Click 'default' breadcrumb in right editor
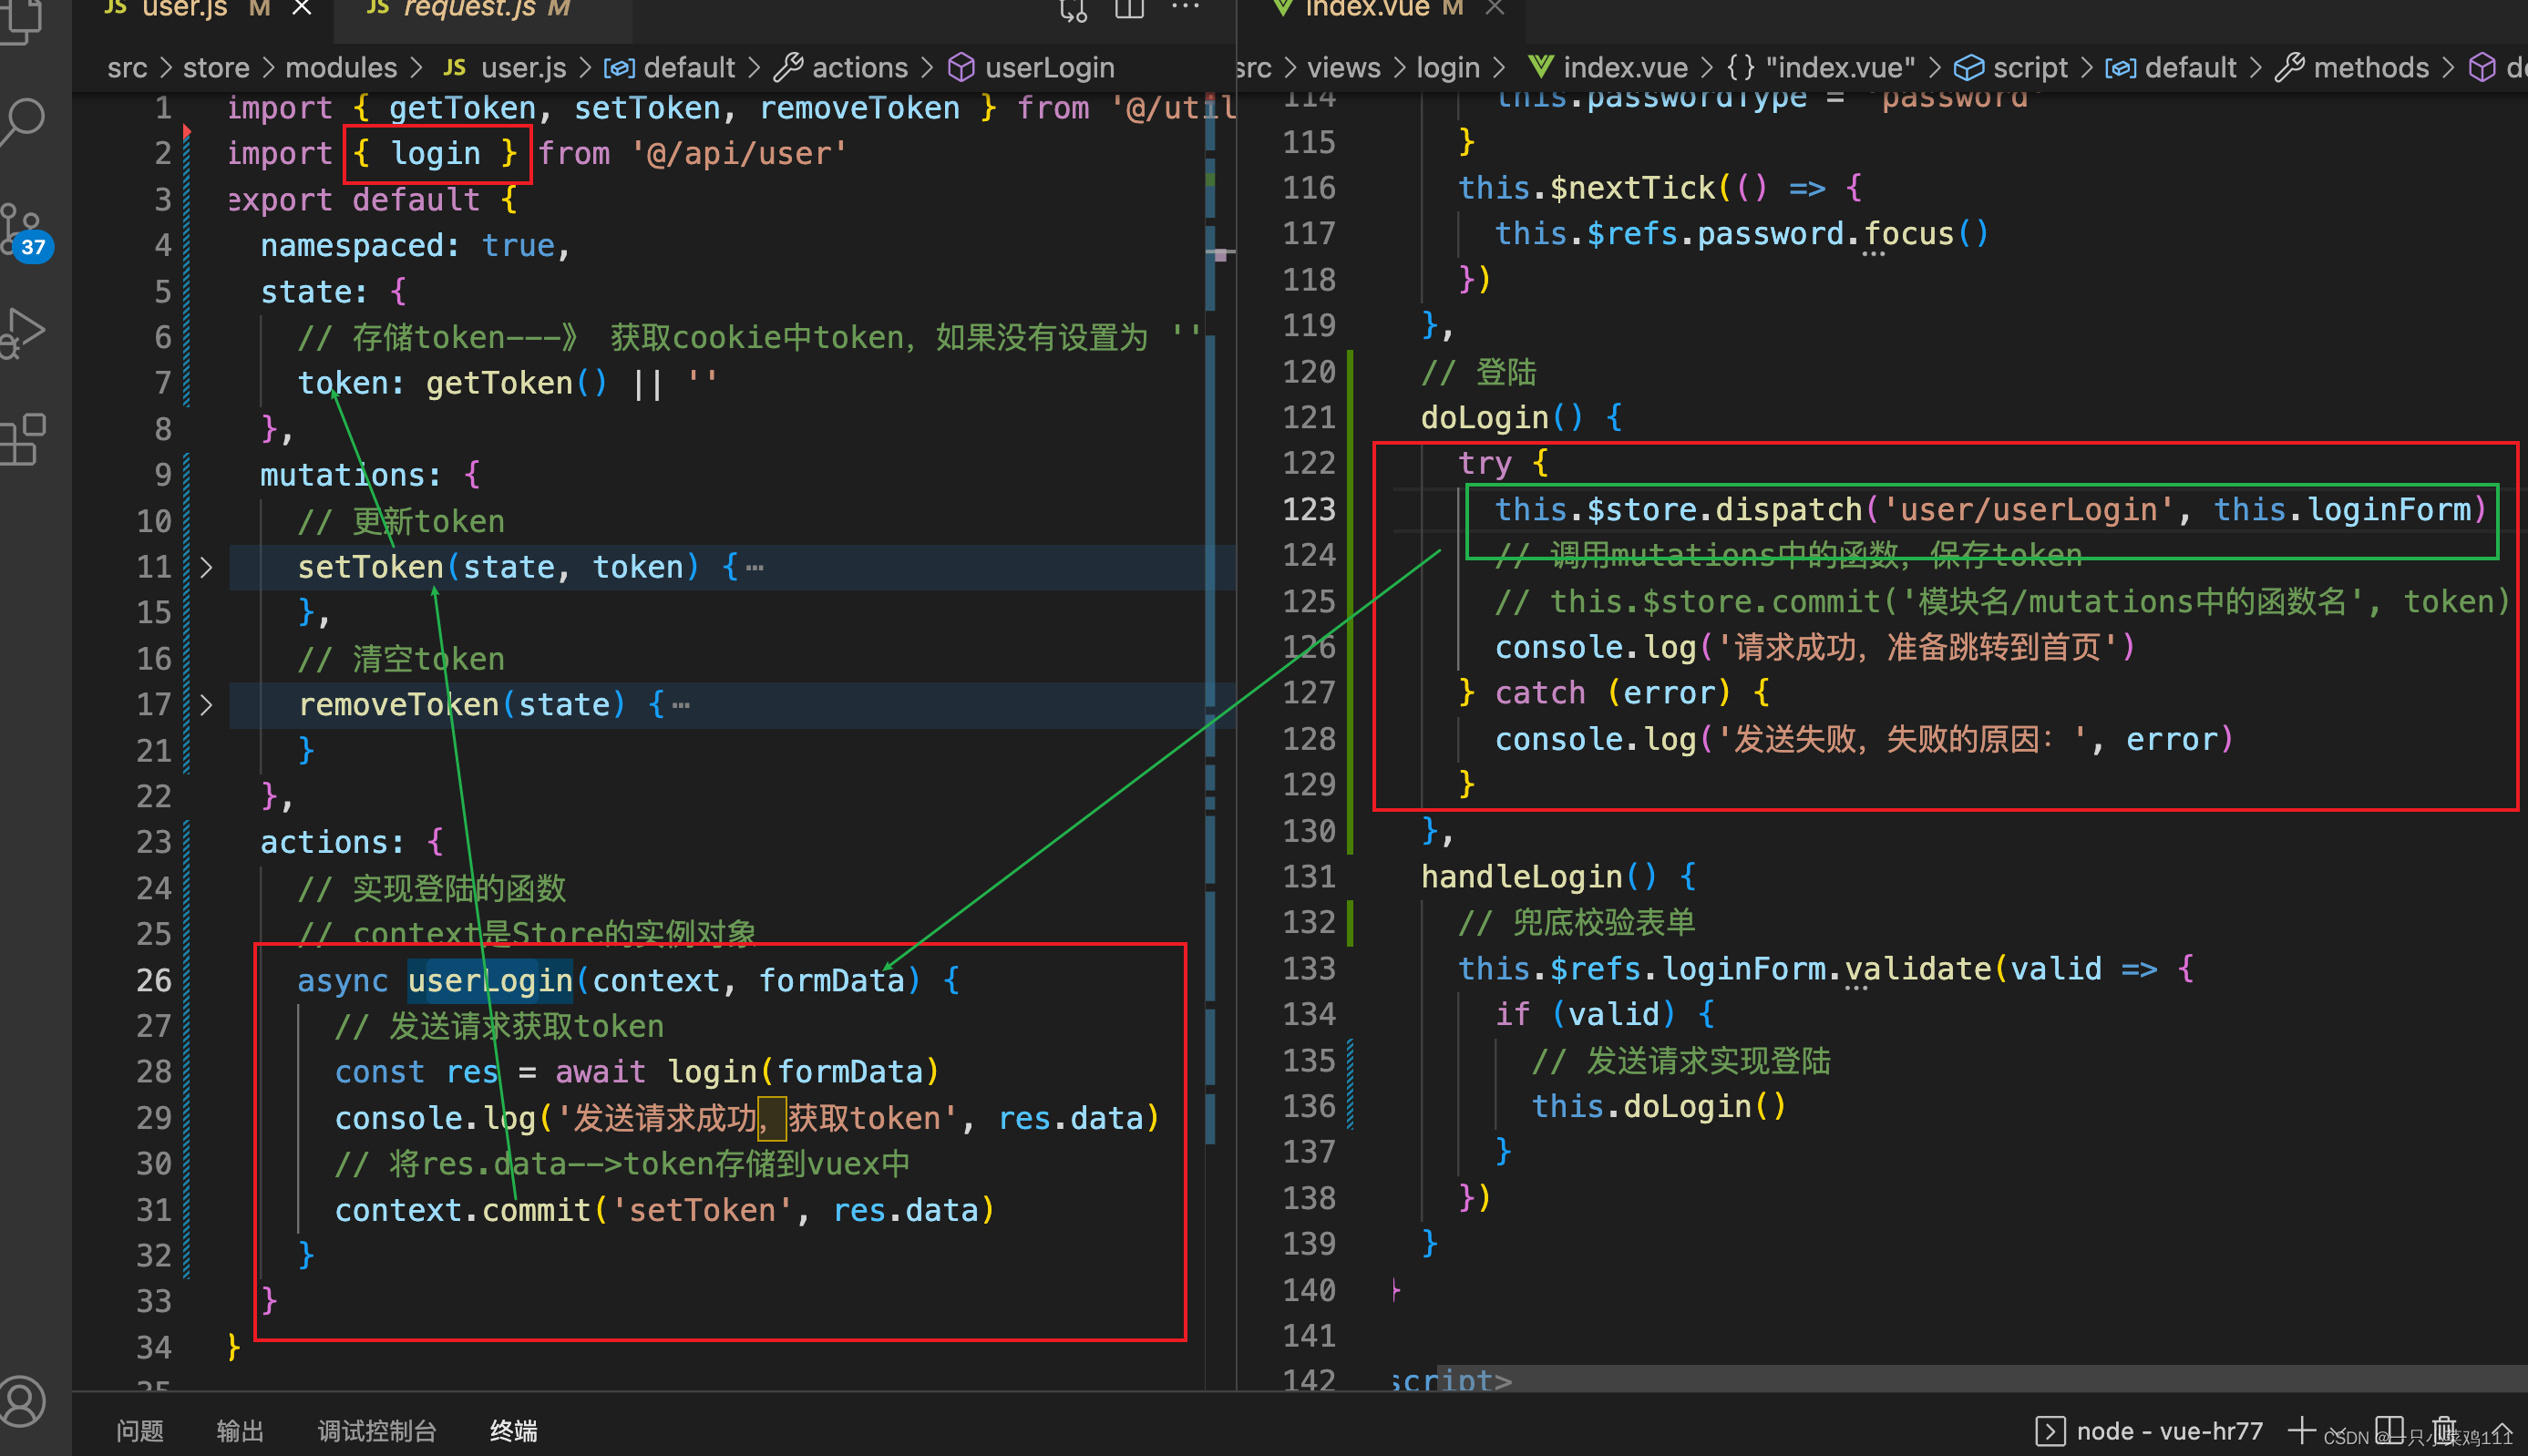This screenshot has height=1456, width=2528. click(2171, 68)
